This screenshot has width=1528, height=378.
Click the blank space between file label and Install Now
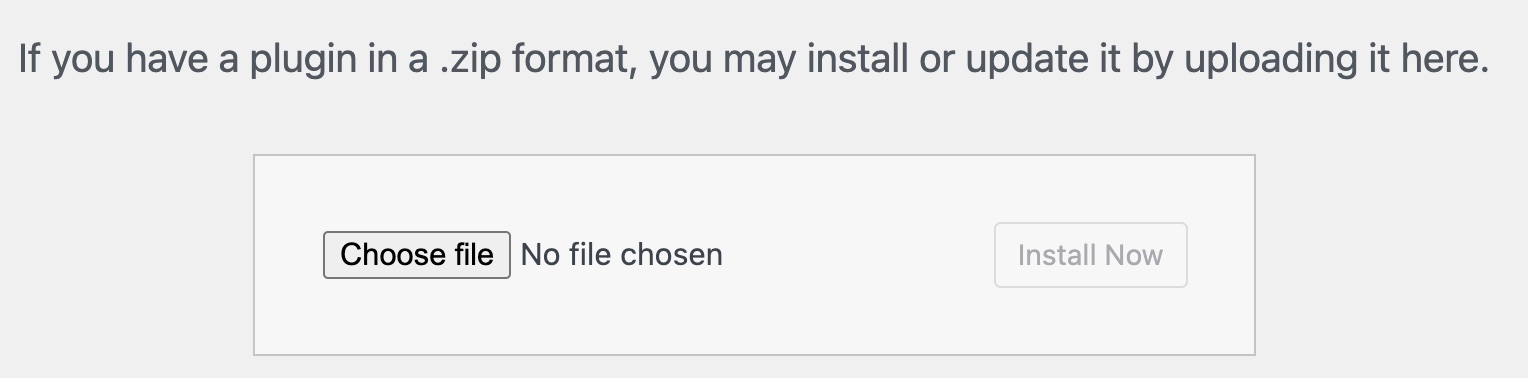858,255
